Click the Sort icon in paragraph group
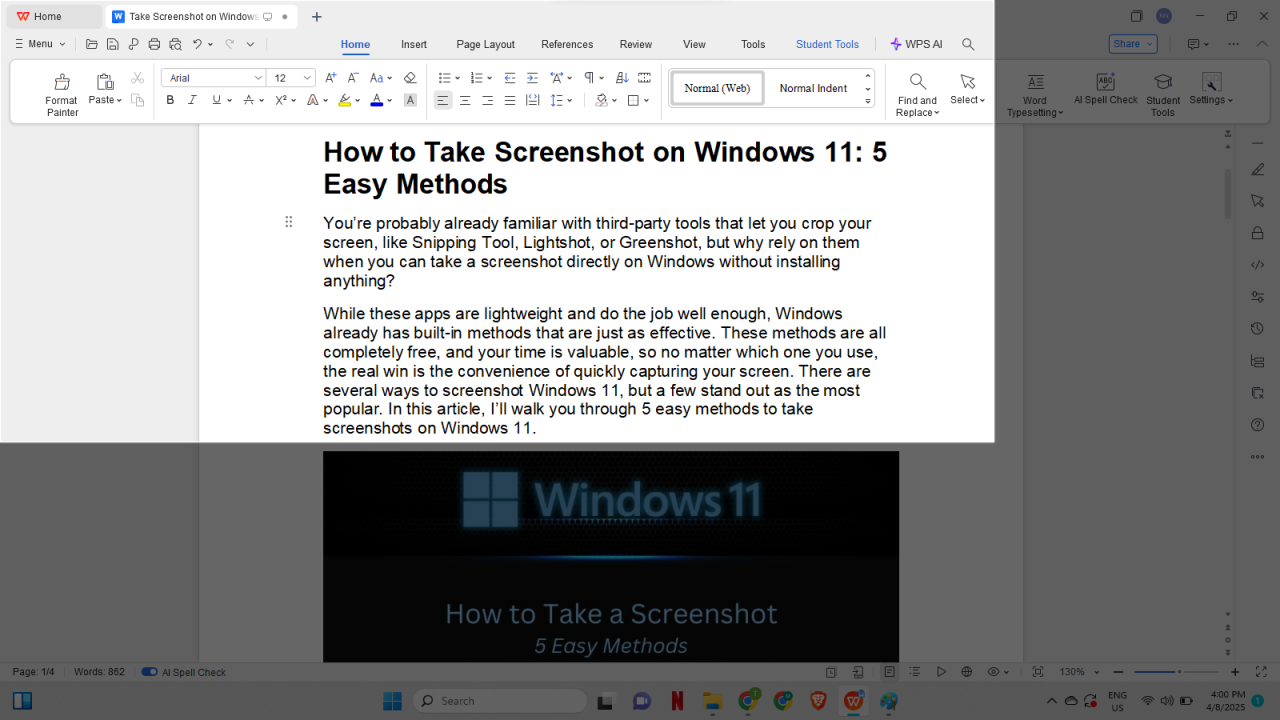The width and height of the screenshot is (1280, 720). 622,78
